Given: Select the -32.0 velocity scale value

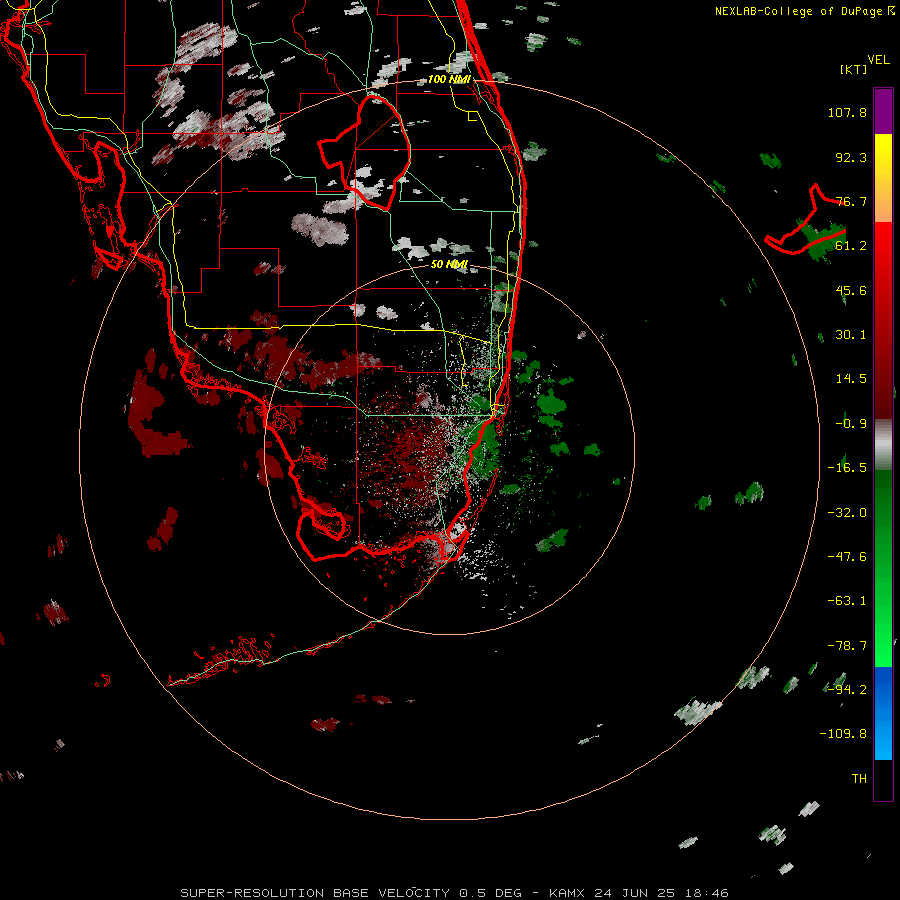Looking at the screenshot, I should point(847,513).
